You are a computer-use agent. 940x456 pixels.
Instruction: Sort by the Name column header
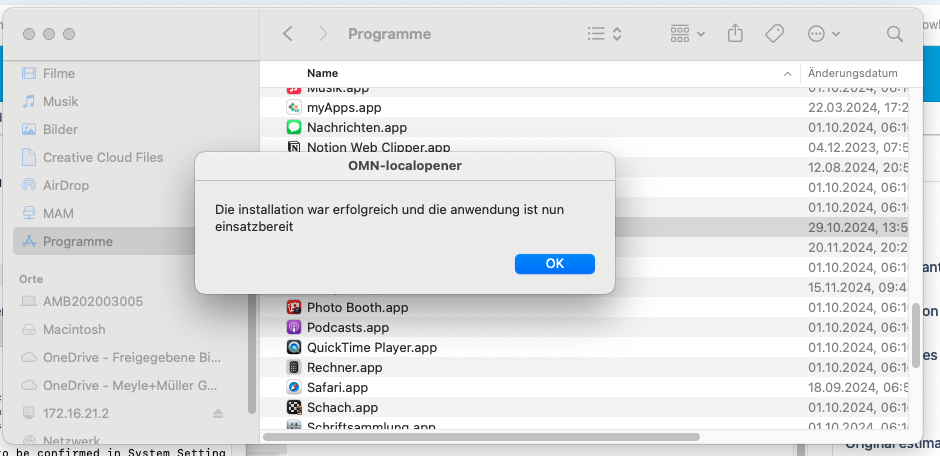323,73
